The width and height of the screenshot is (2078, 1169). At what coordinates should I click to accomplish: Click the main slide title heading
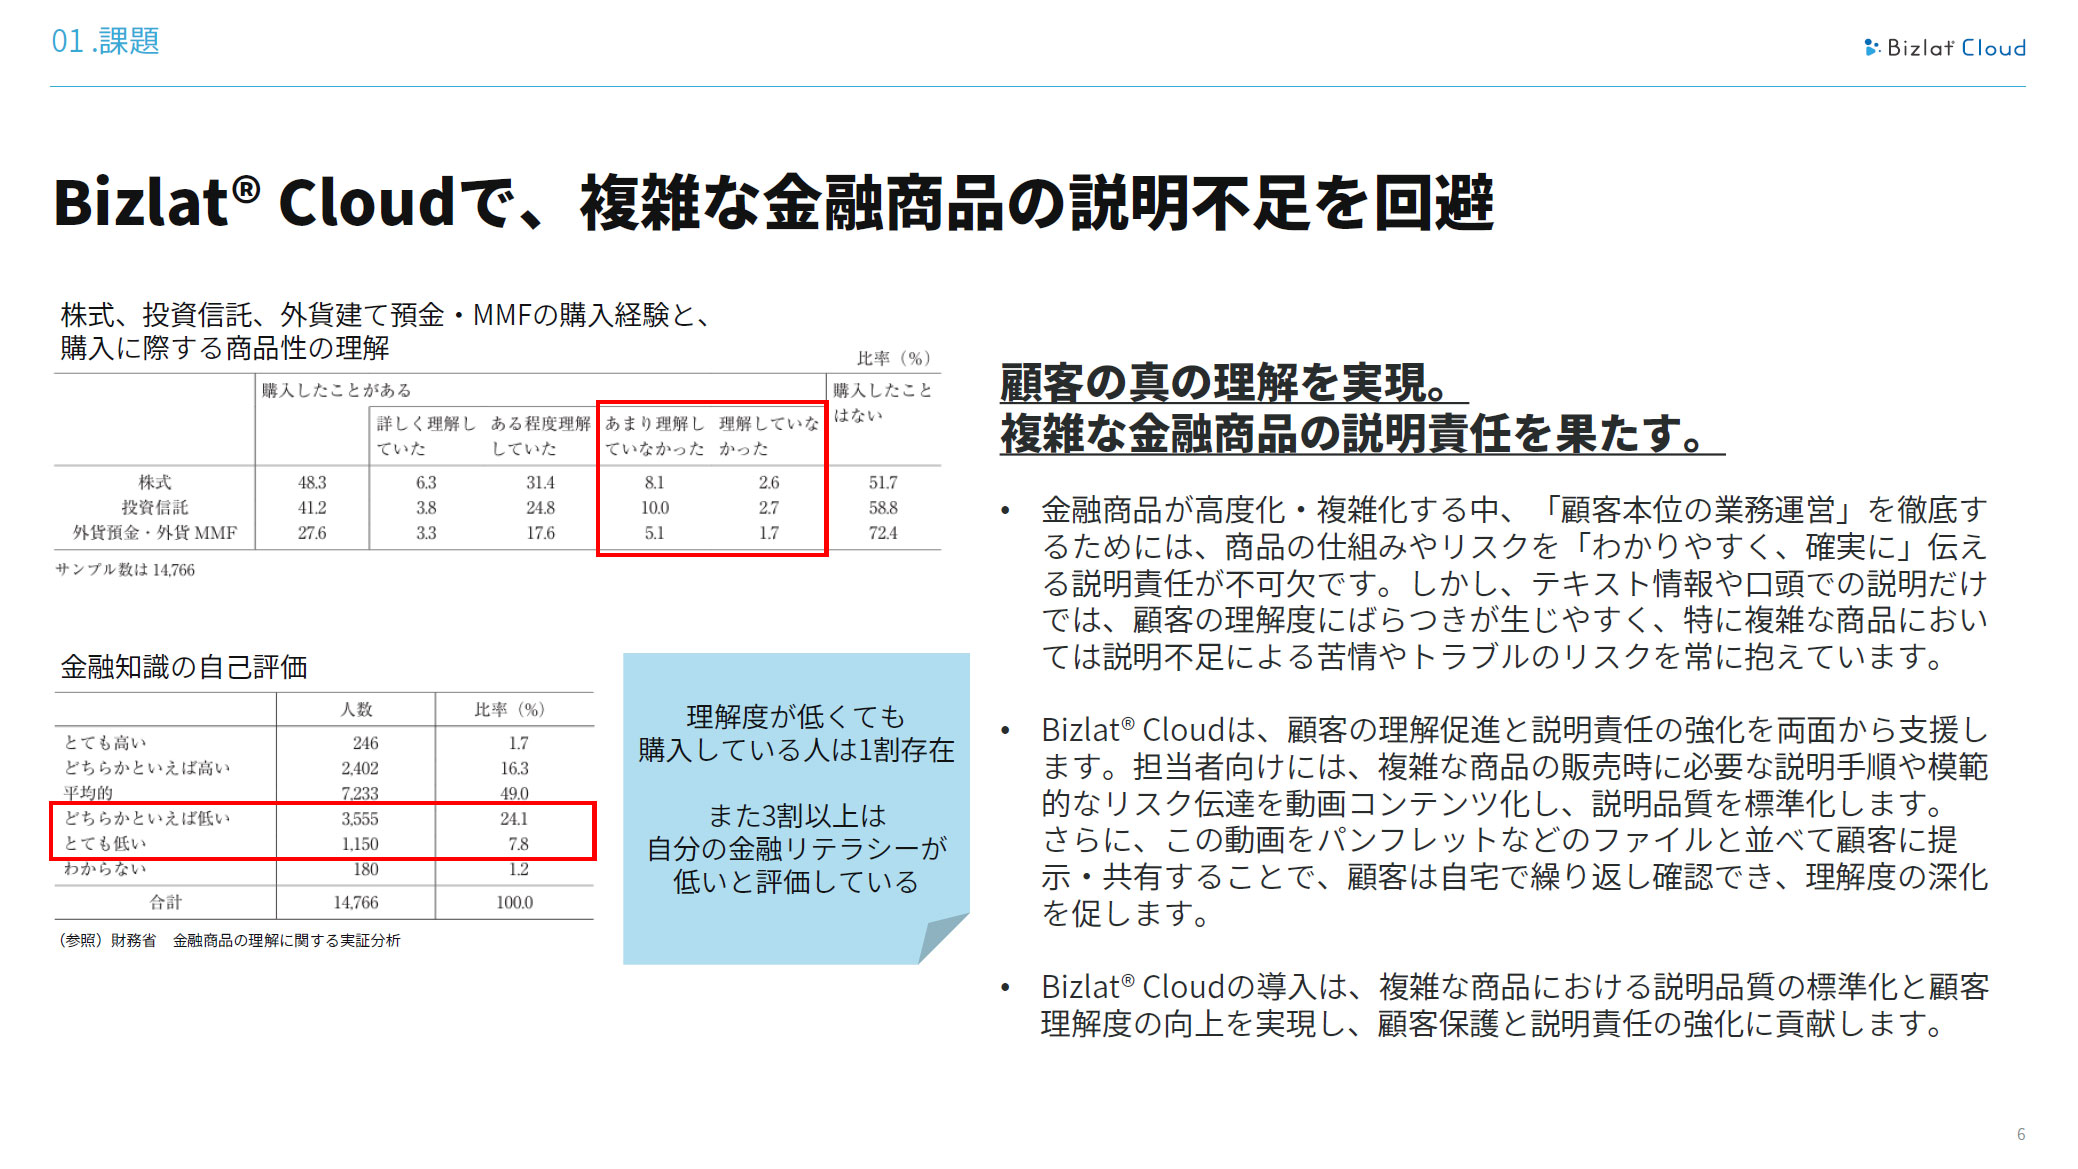click(772, 203)
